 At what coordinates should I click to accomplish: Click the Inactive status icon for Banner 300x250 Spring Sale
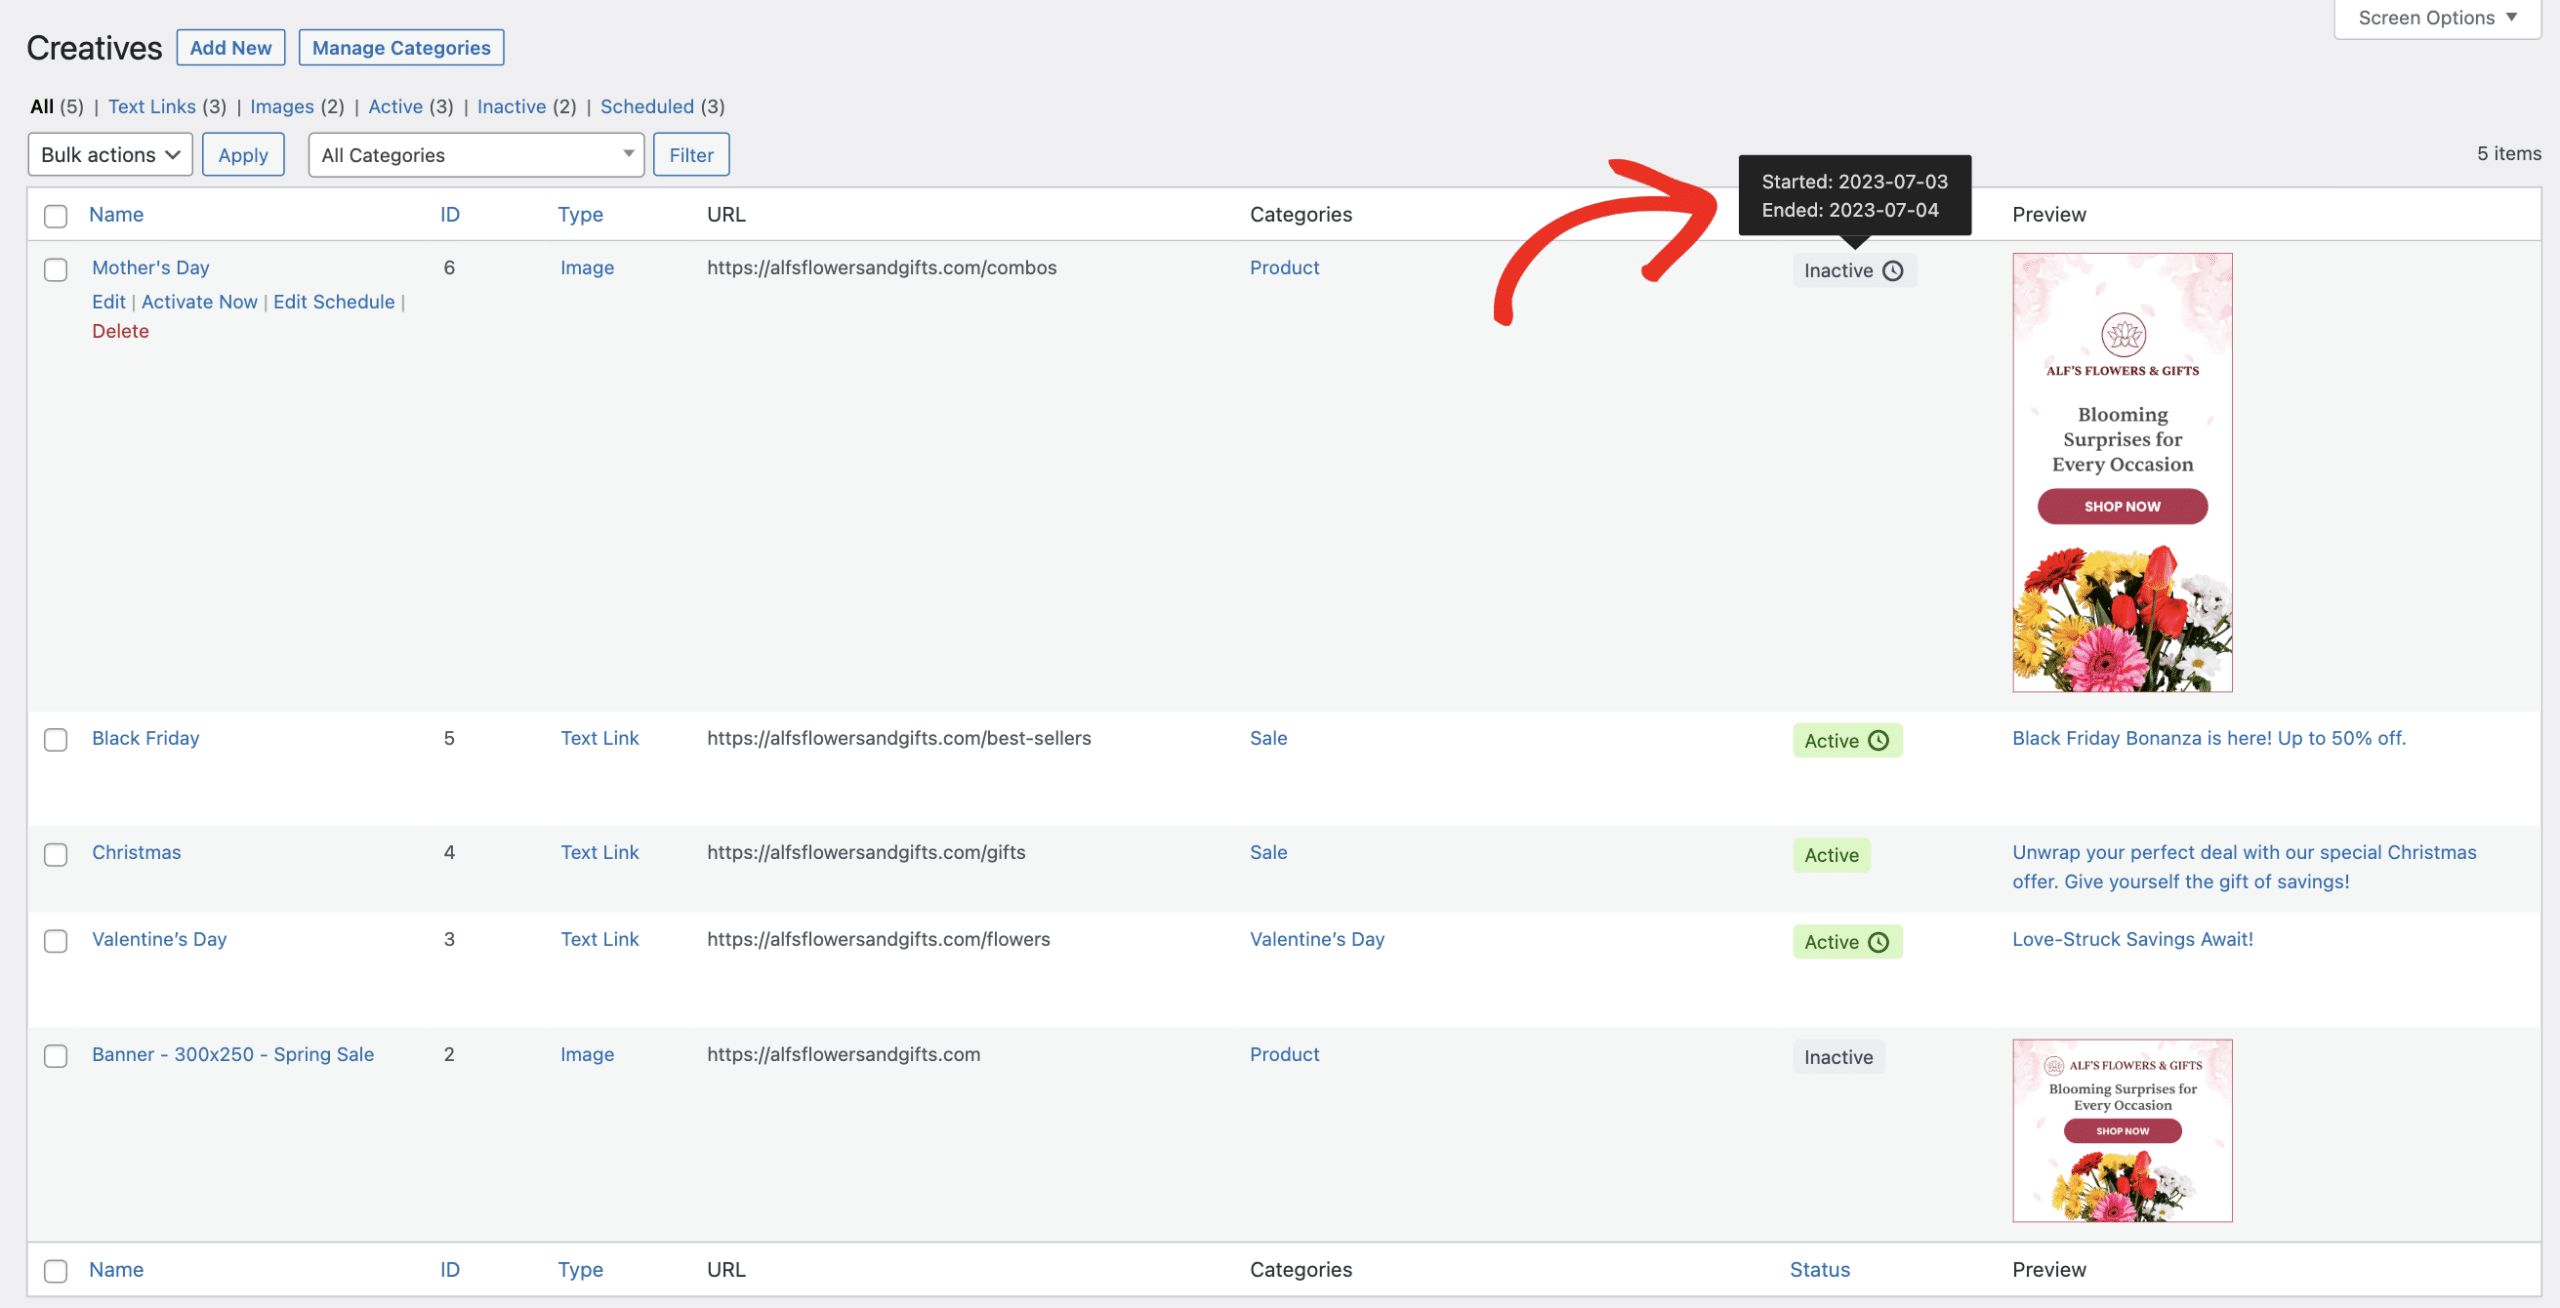tap(1838, 1054)
